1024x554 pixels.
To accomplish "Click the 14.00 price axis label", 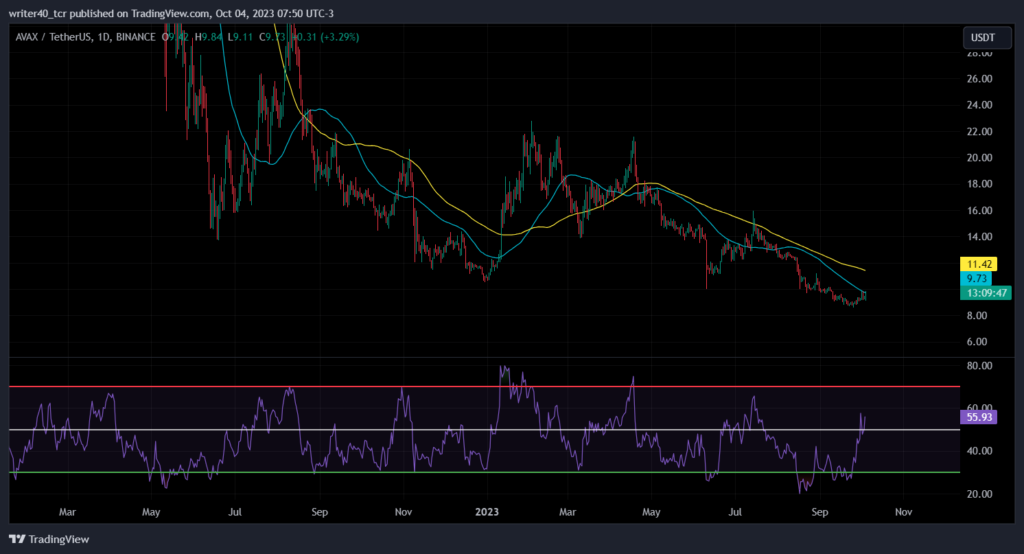I will click(x=979, y=236).
